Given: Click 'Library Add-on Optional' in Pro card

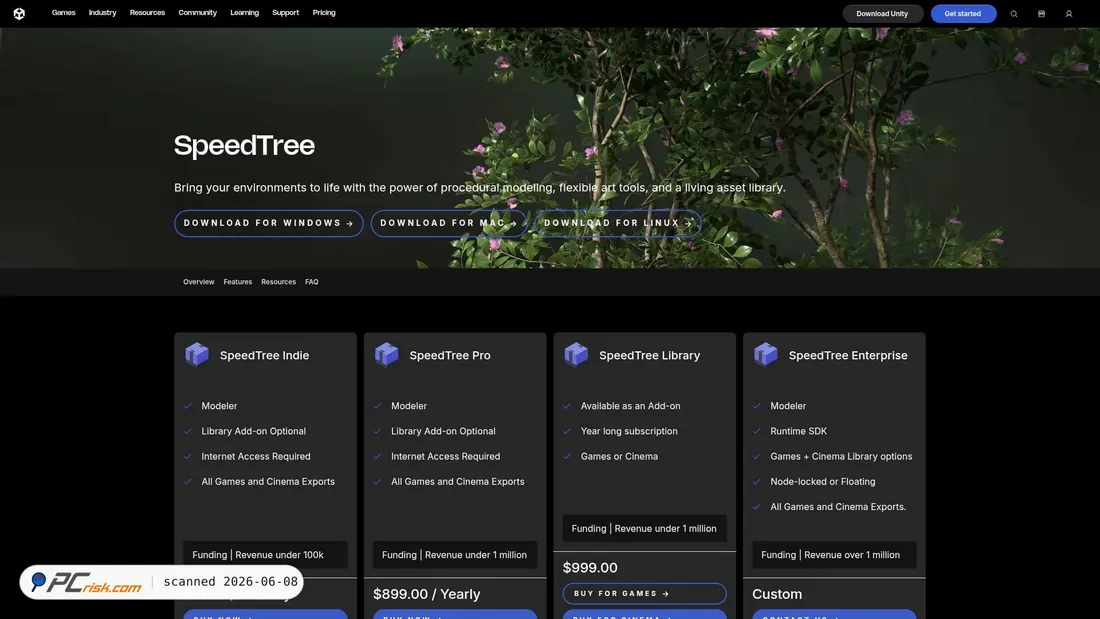Looking at the screenshot, I should [x=443, y=431].
